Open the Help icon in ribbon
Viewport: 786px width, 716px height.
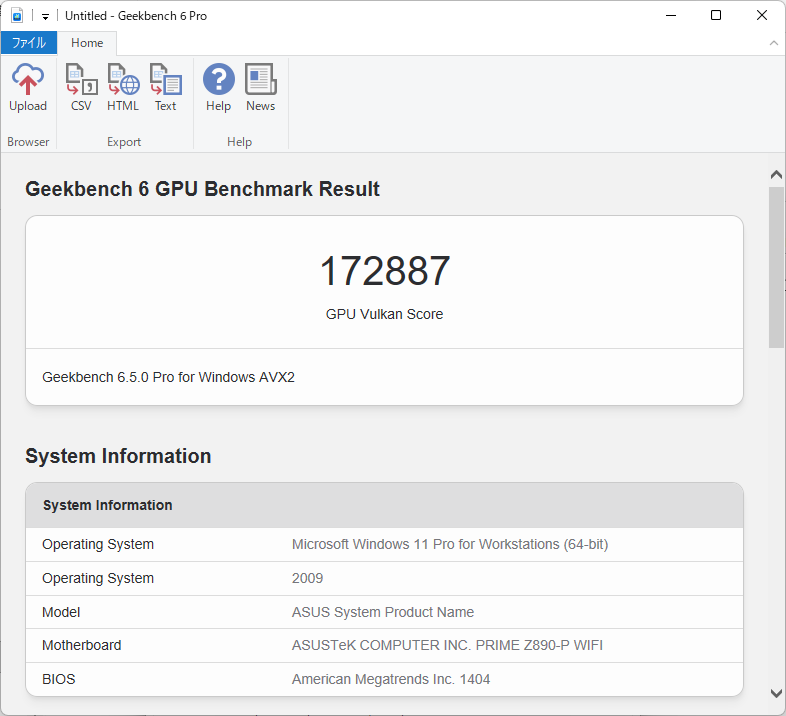click(218, 89)
